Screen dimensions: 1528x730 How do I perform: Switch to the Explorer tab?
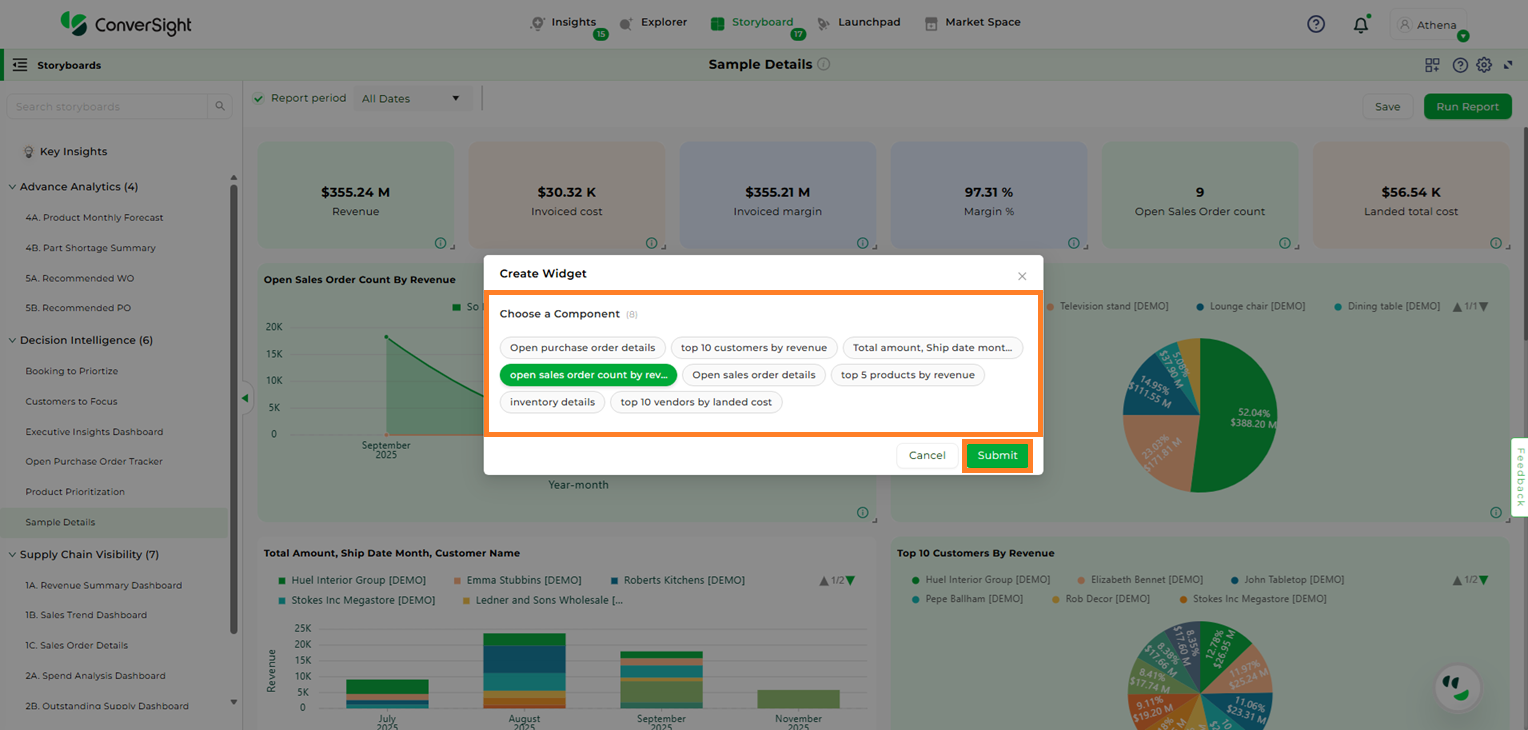click(653, 22)
